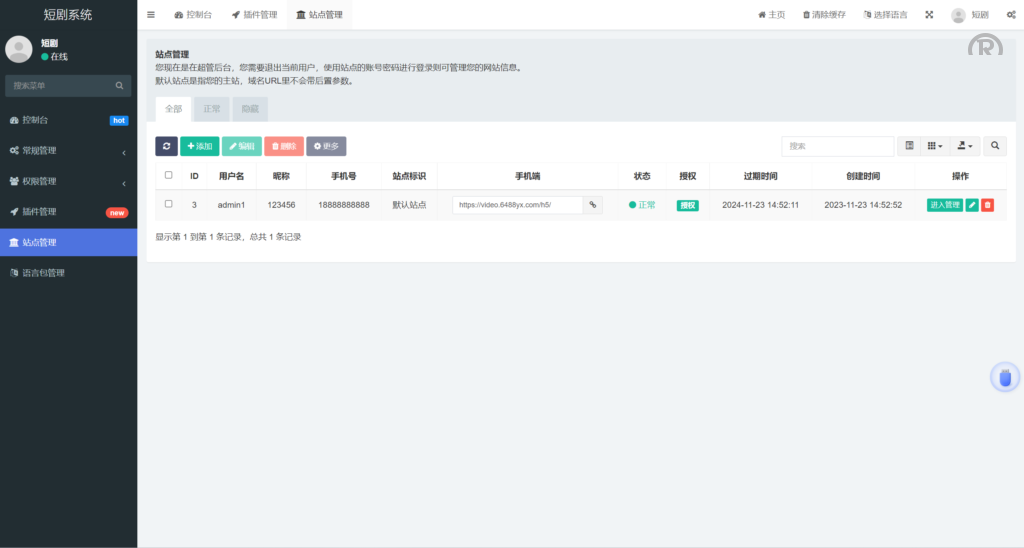Open the columns dropdown in table toolbar

935,146
